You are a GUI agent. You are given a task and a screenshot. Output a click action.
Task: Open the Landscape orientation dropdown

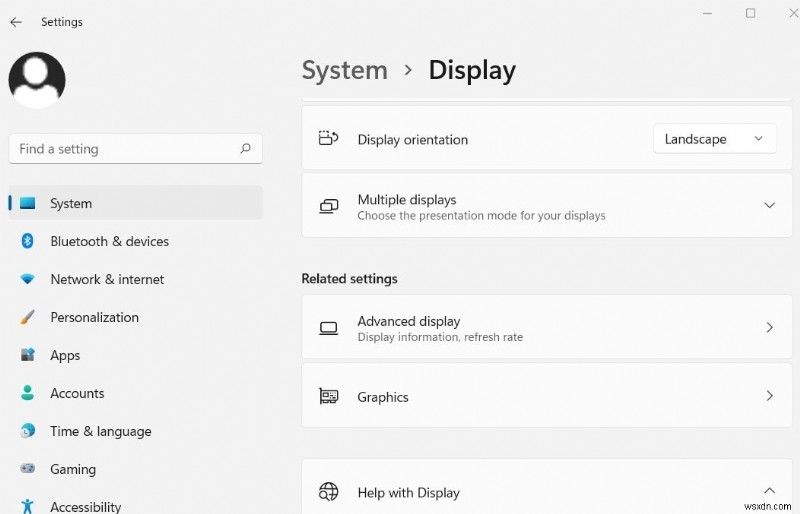click(x=714, y=139)
